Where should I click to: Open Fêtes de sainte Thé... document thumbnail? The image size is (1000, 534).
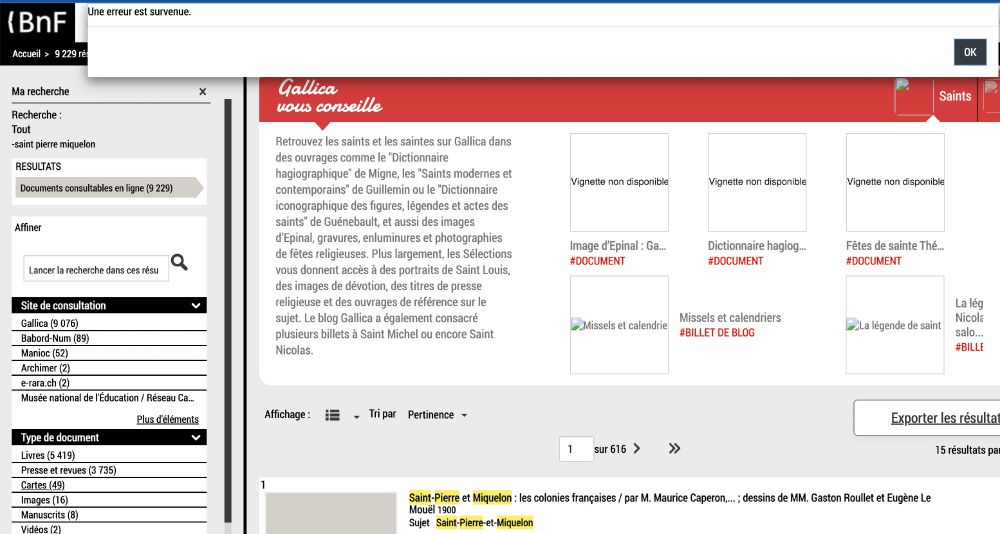coord(895,182)
